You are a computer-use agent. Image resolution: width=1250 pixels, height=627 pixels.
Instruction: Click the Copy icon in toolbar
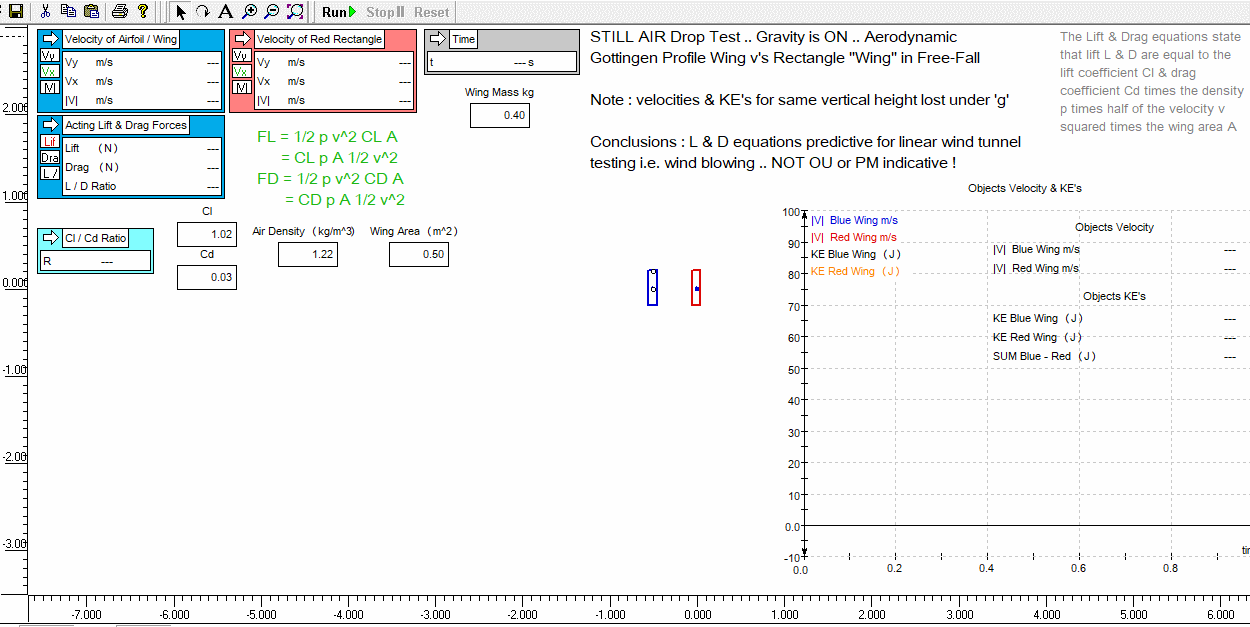click(x=69, y=12)
